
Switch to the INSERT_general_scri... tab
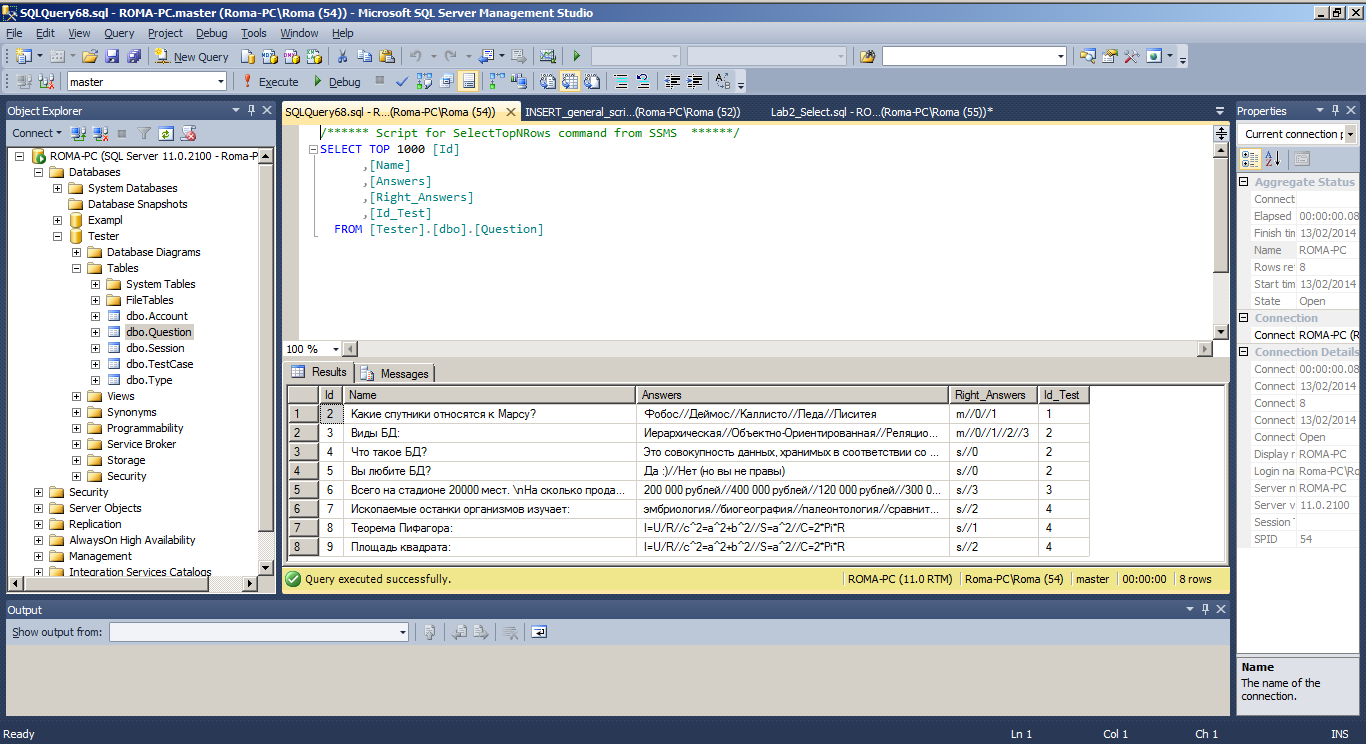click(632, 112)
